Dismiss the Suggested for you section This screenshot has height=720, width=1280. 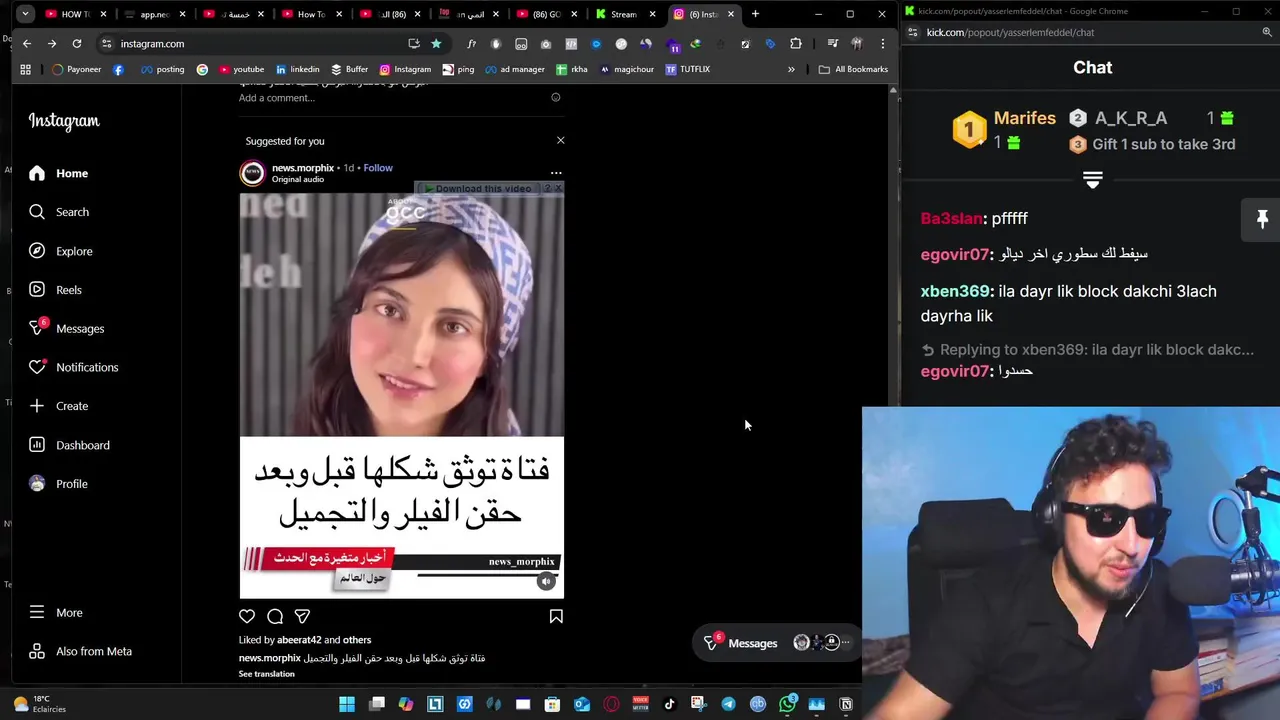pyautogui.click(x=560, y=140)
